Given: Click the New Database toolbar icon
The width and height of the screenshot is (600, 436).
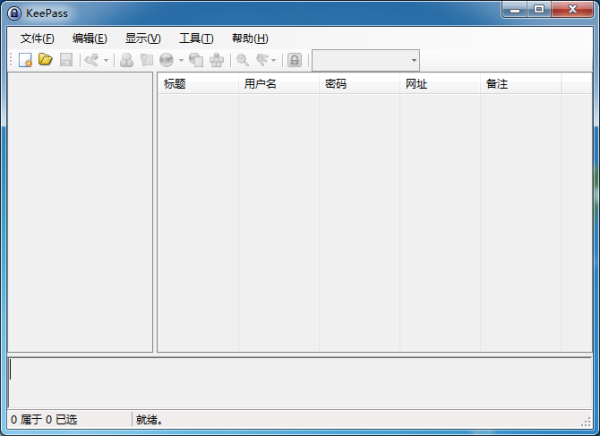Looking at the screenshot, I should point(25,60).
